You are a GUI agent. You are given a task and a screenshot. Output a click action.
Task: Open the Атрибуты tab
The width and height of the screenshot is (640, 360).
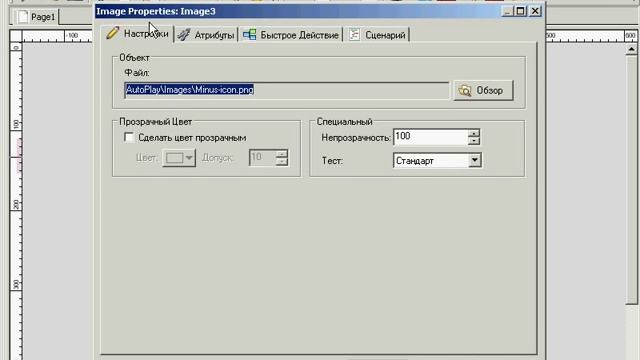[x=206, y=35]
